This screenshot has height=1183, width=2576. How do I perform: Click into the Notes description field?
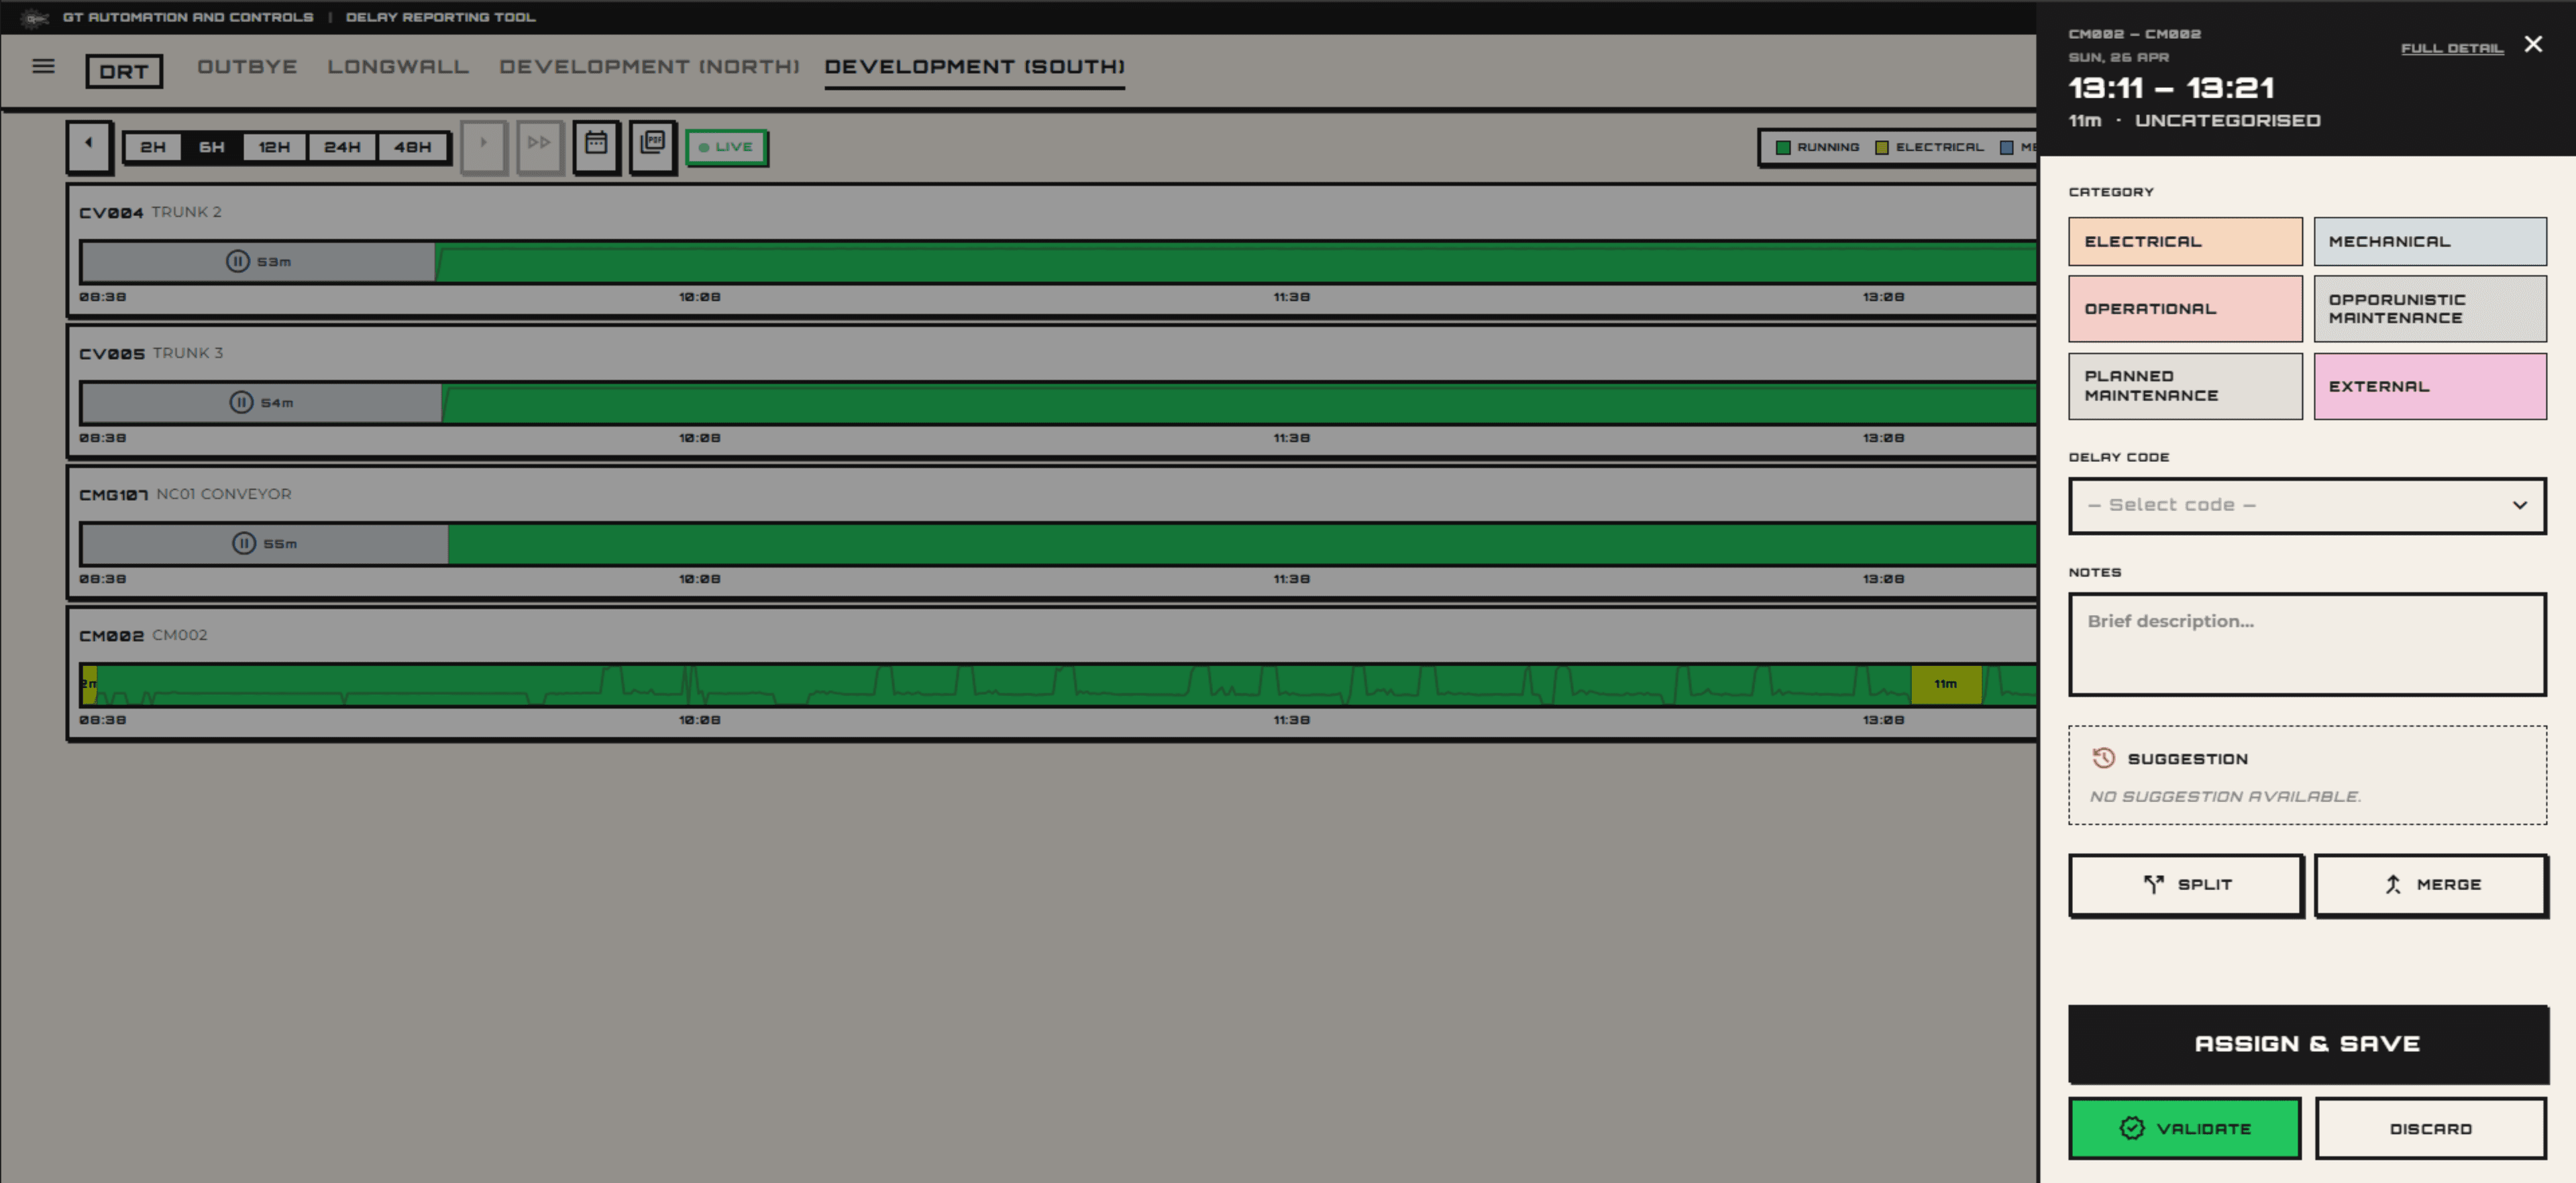pyautogui.click(x=2307, y=645)
